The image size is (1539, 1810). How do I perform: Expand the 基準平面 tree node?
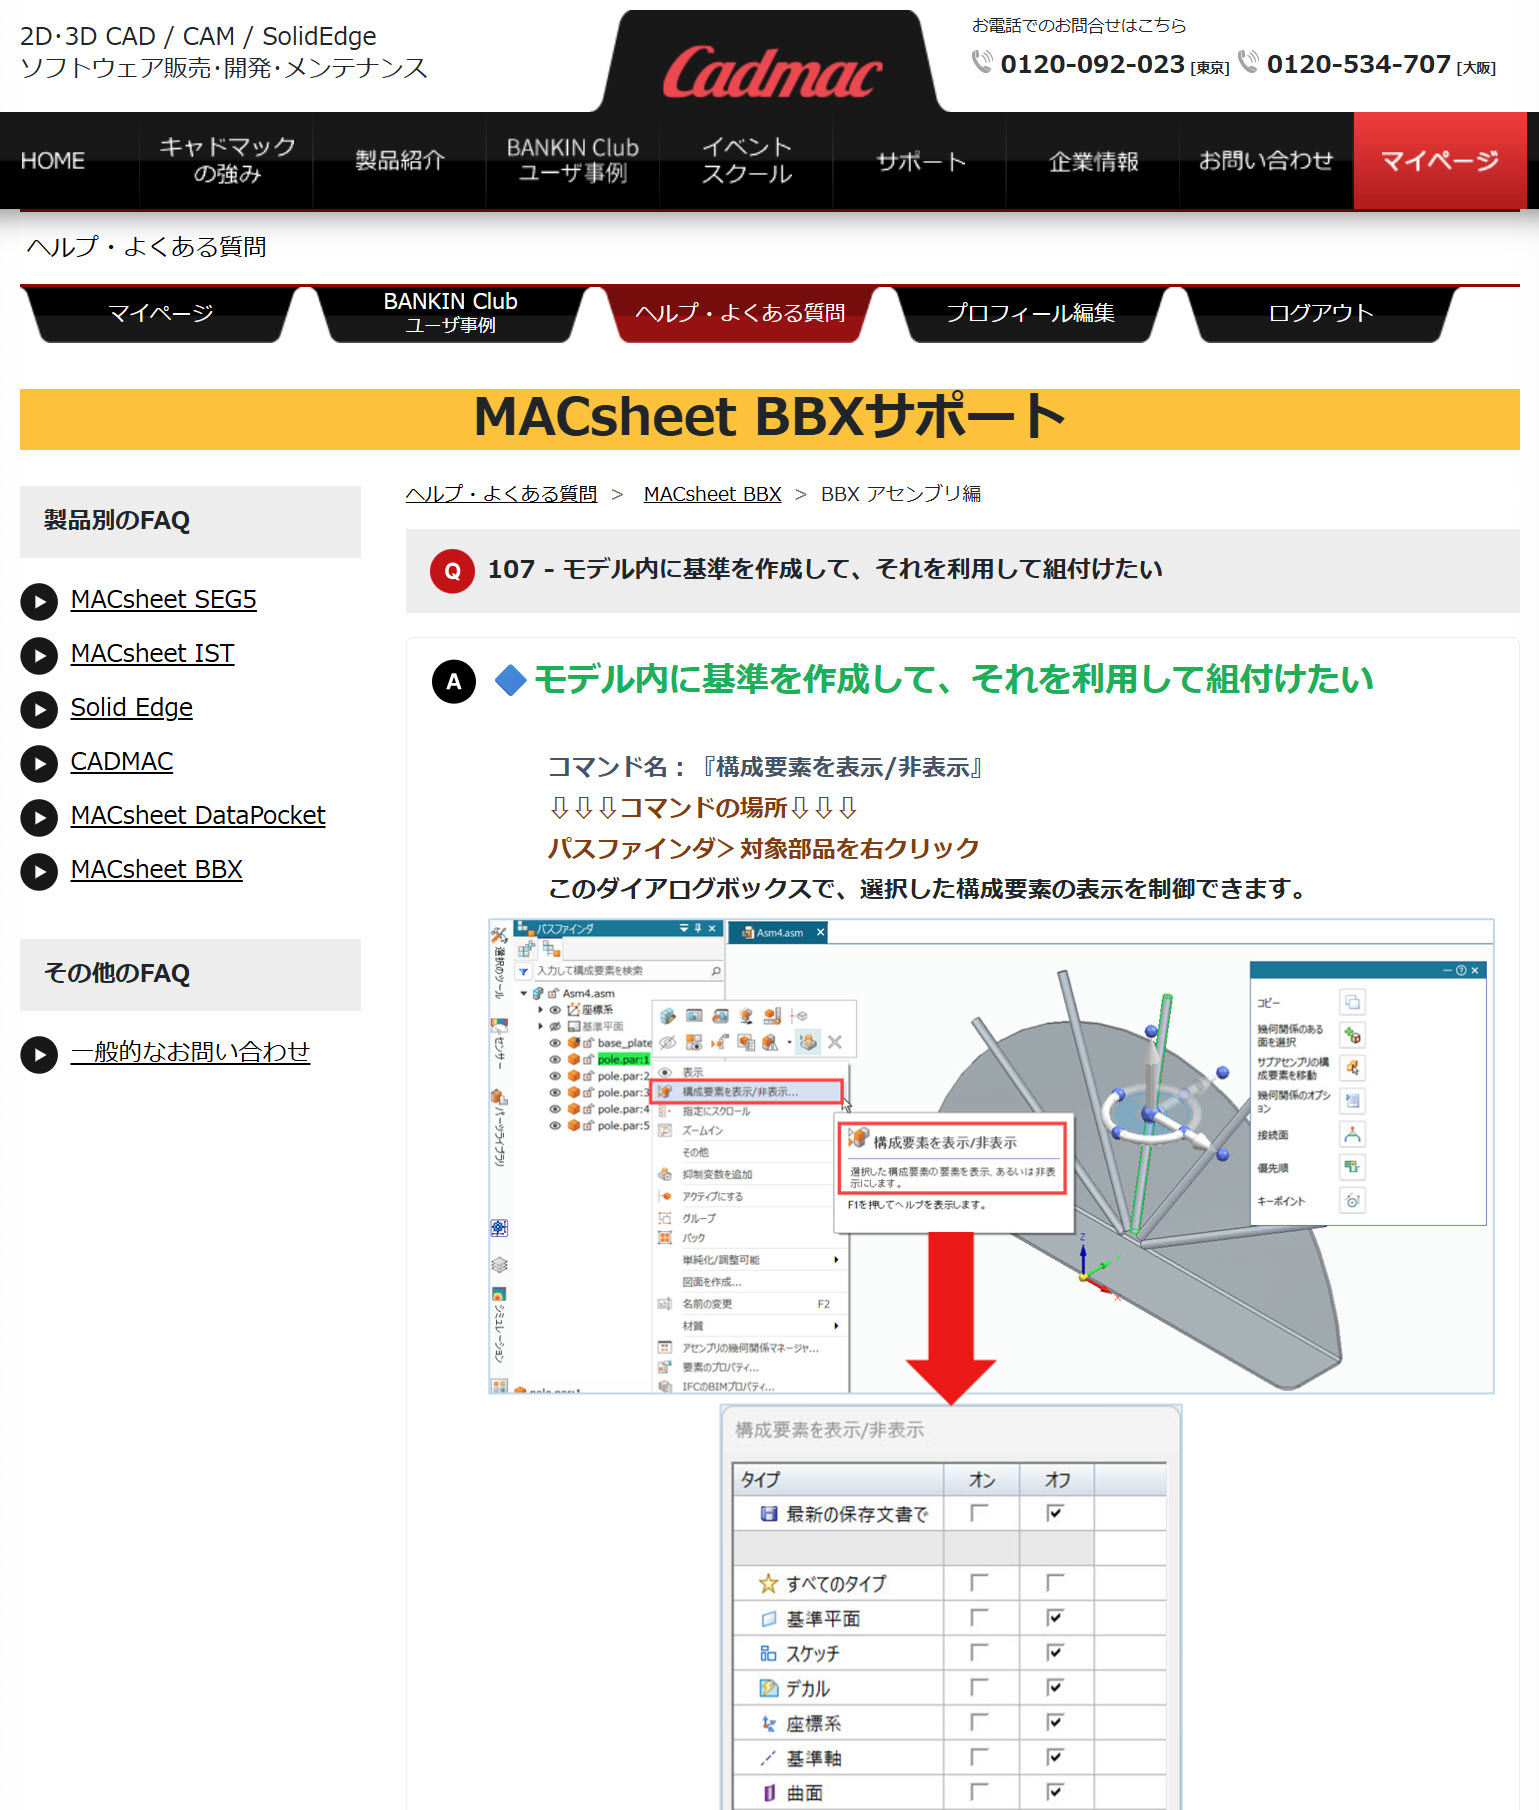pos(540,1026)
